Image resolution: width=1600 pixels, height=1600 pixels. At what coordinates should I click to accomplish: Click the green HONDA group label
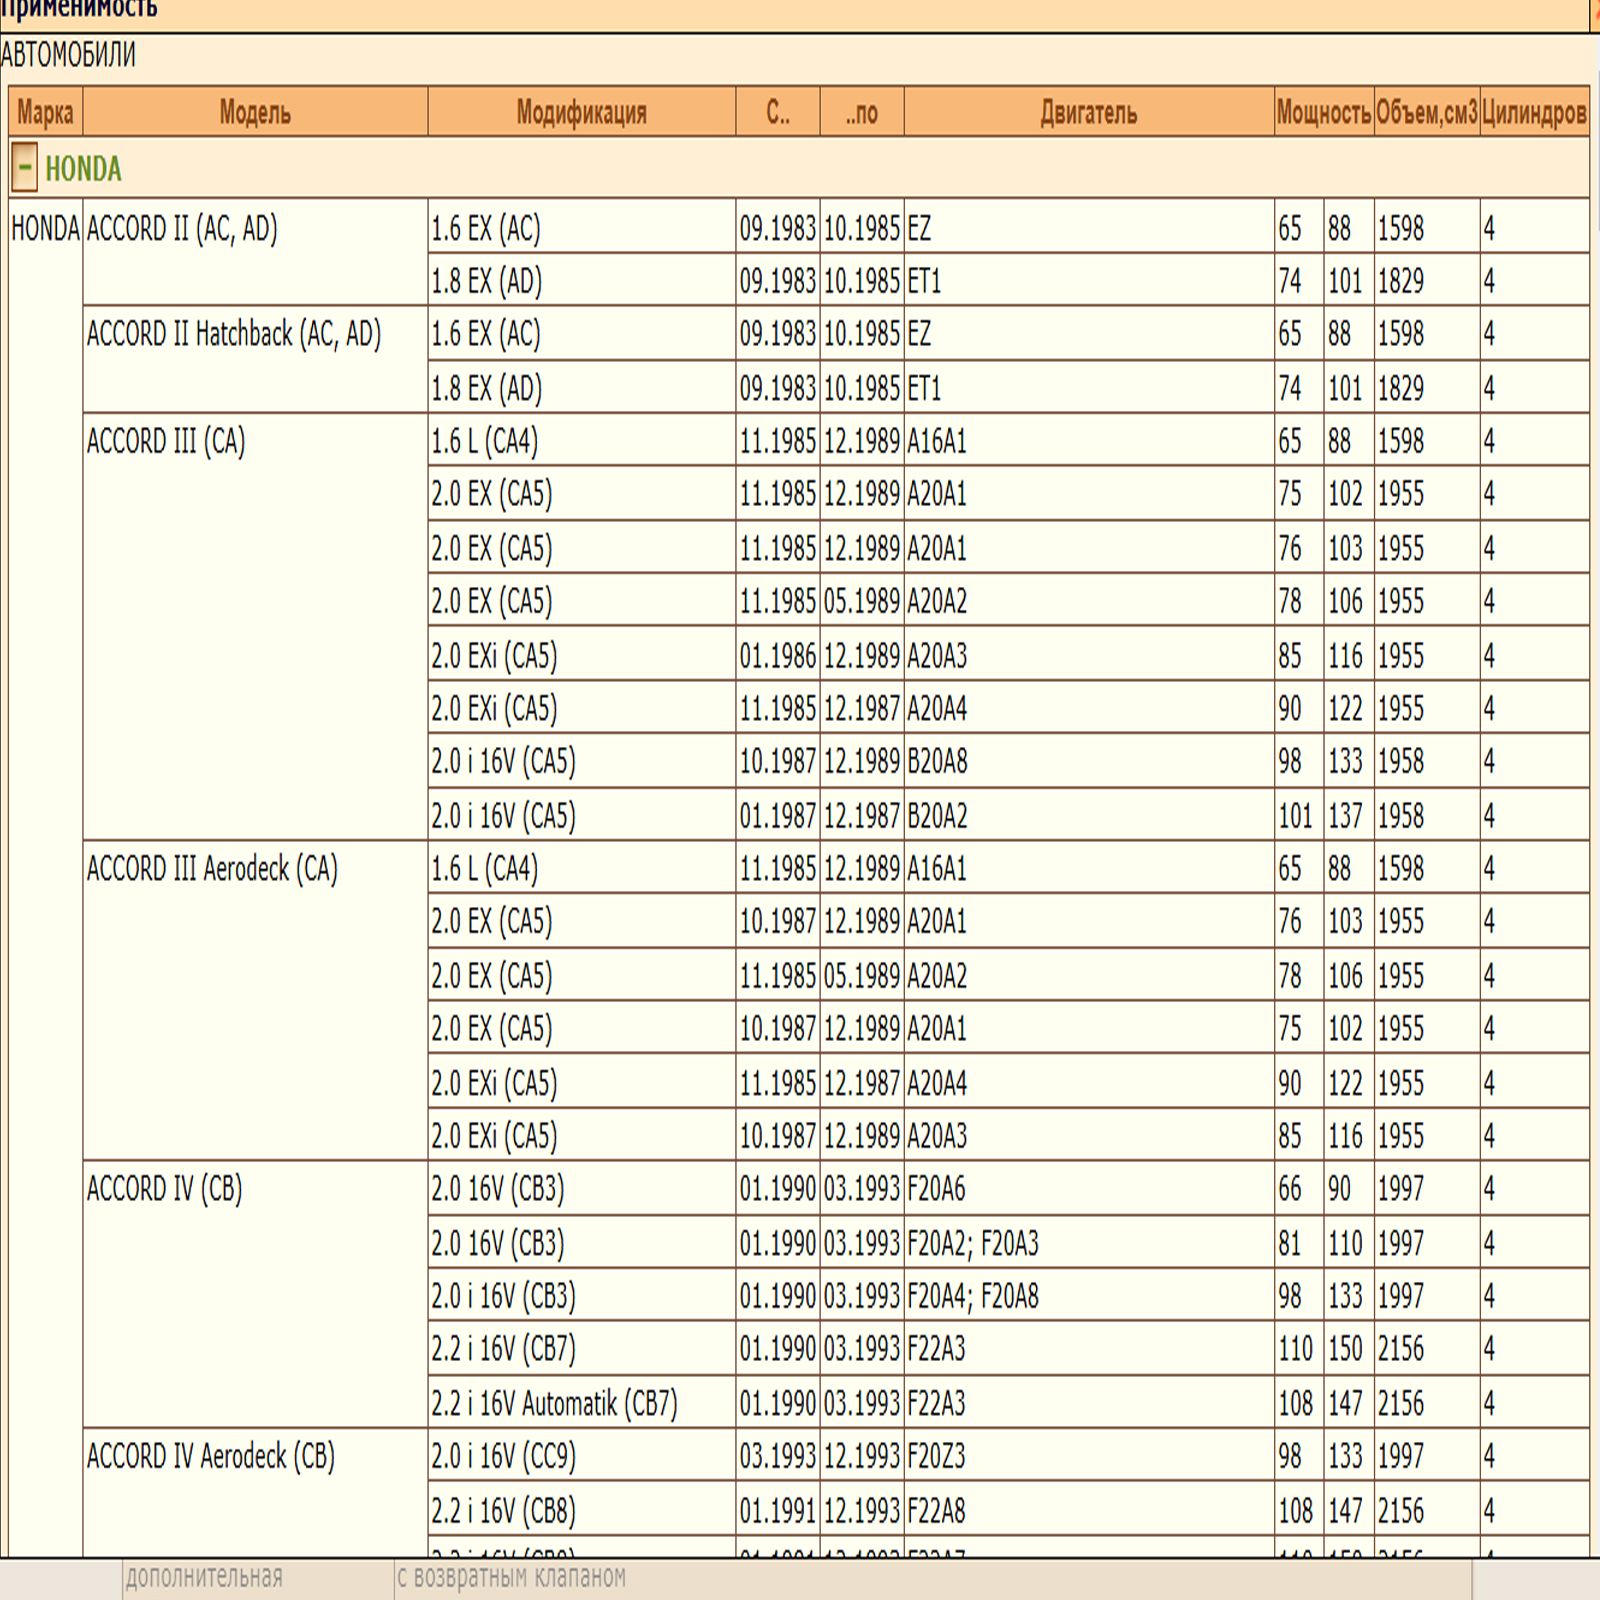[83, 169]
